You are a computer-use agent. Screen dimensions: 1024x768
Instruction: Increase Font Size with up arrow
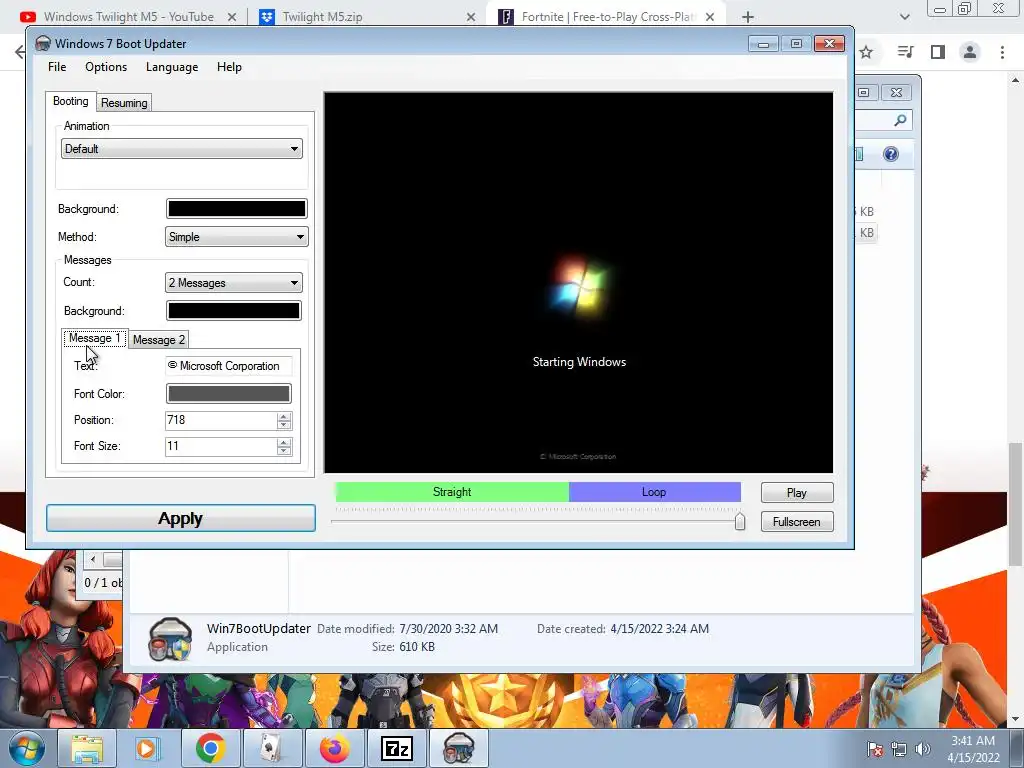point(283,442)
